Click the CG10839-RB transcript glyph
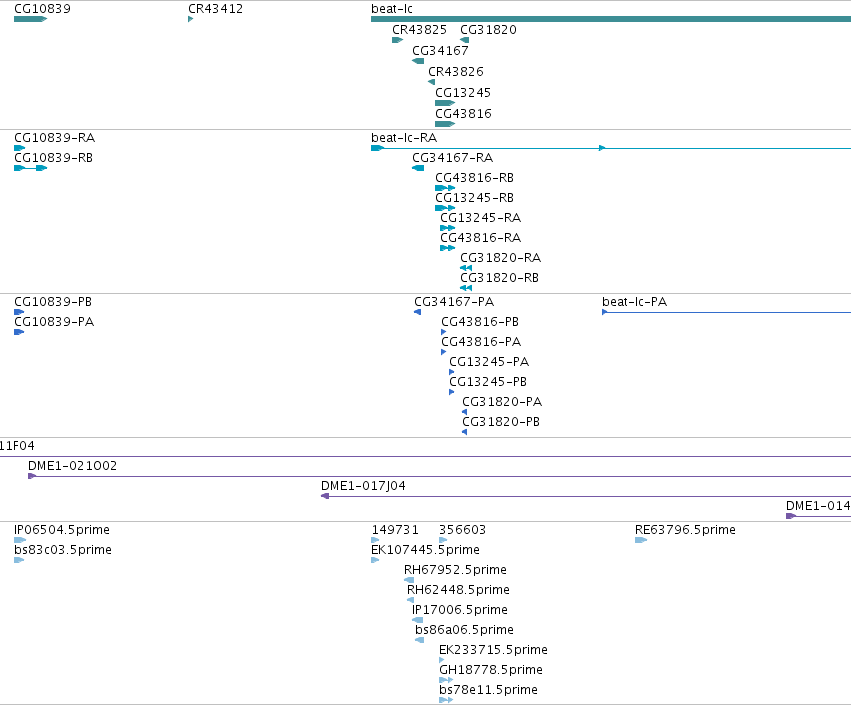The image size is (851, 705). click(x=31, y=168)
